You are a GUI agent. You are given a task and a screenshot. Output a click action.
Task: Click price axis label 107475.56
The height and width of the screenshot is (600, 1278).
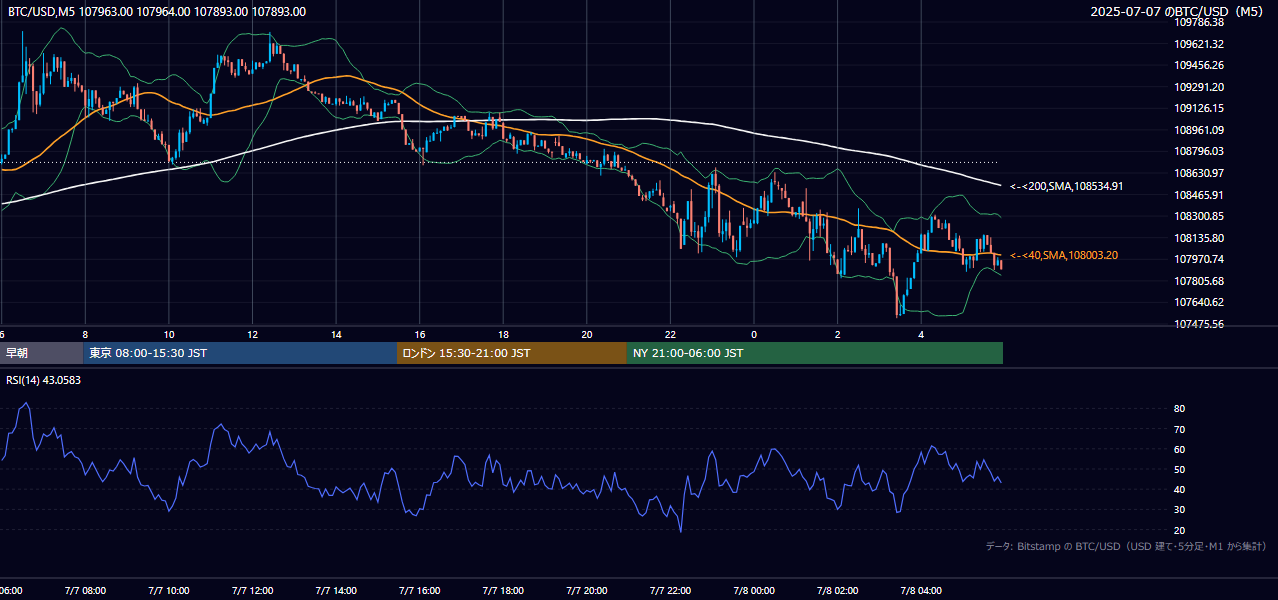click(1199, 324)
